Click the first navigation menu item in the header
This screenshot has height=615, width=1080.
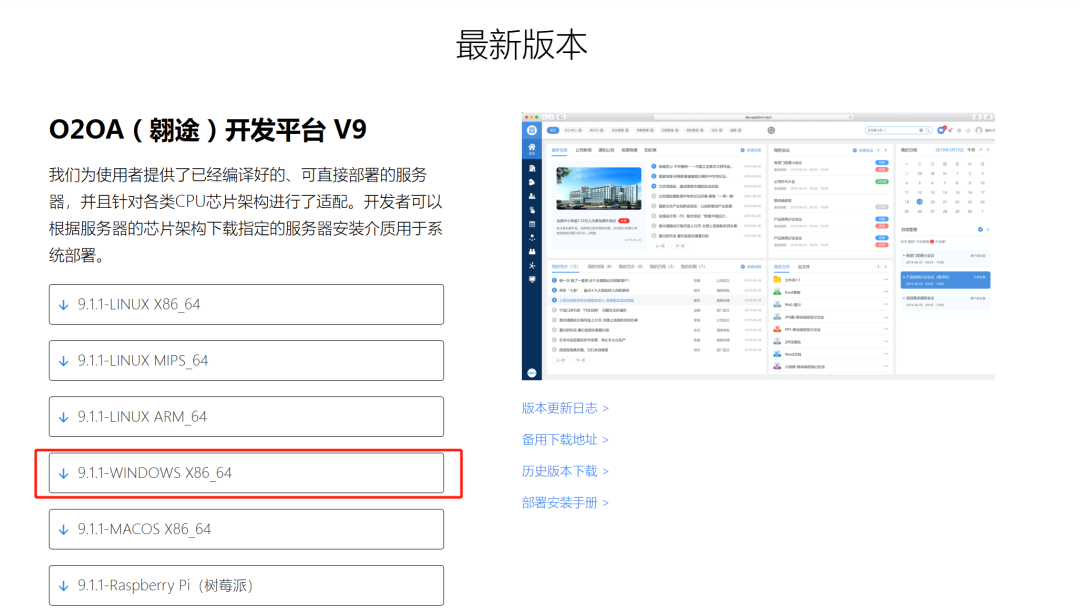(551, 130)
